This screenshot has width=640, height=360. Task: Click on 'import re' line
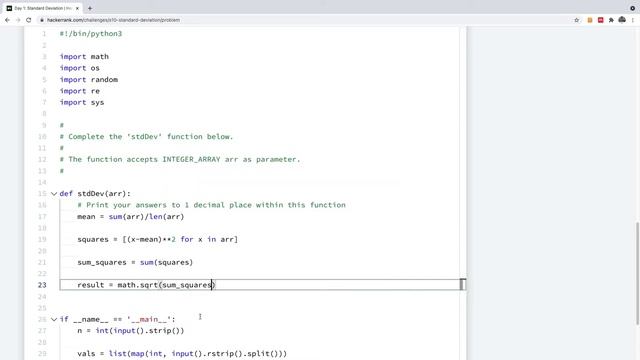click(x=80, y=91)
